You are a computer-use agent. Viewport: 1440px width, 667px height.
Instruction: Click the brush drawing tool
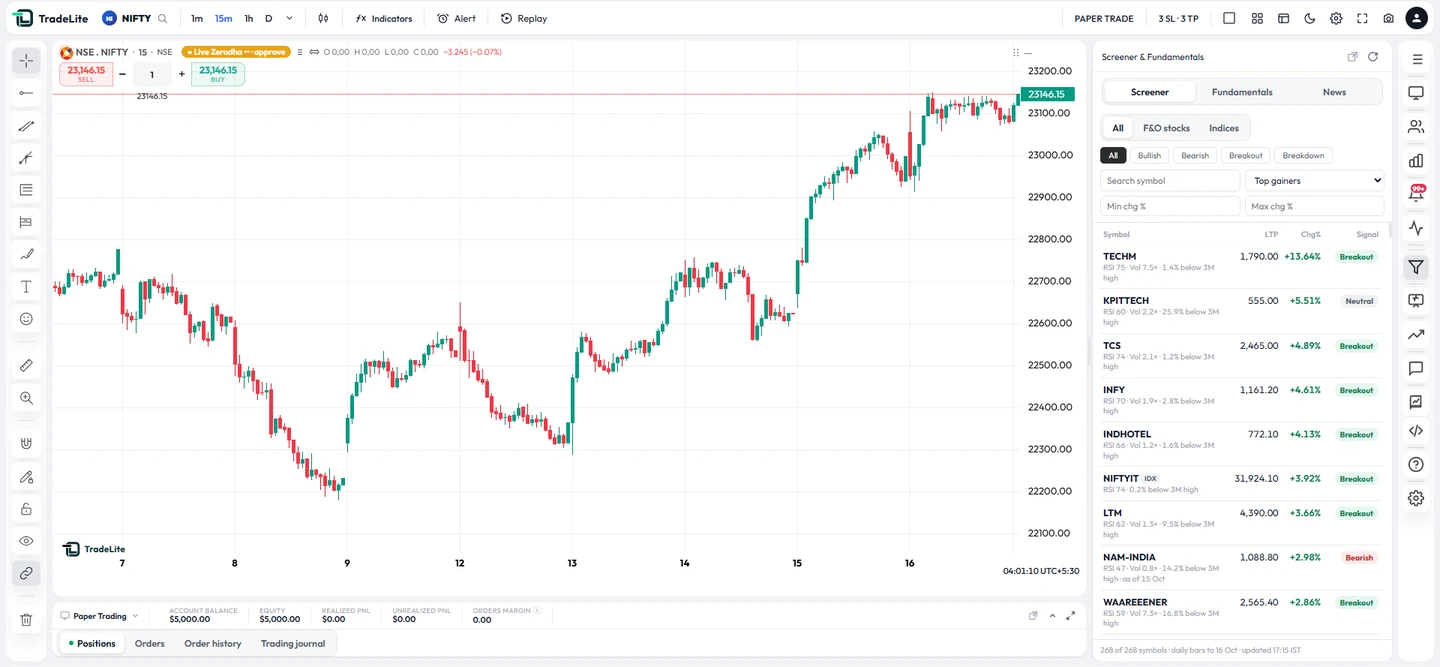pyautogui.click(x=26, y=255)
